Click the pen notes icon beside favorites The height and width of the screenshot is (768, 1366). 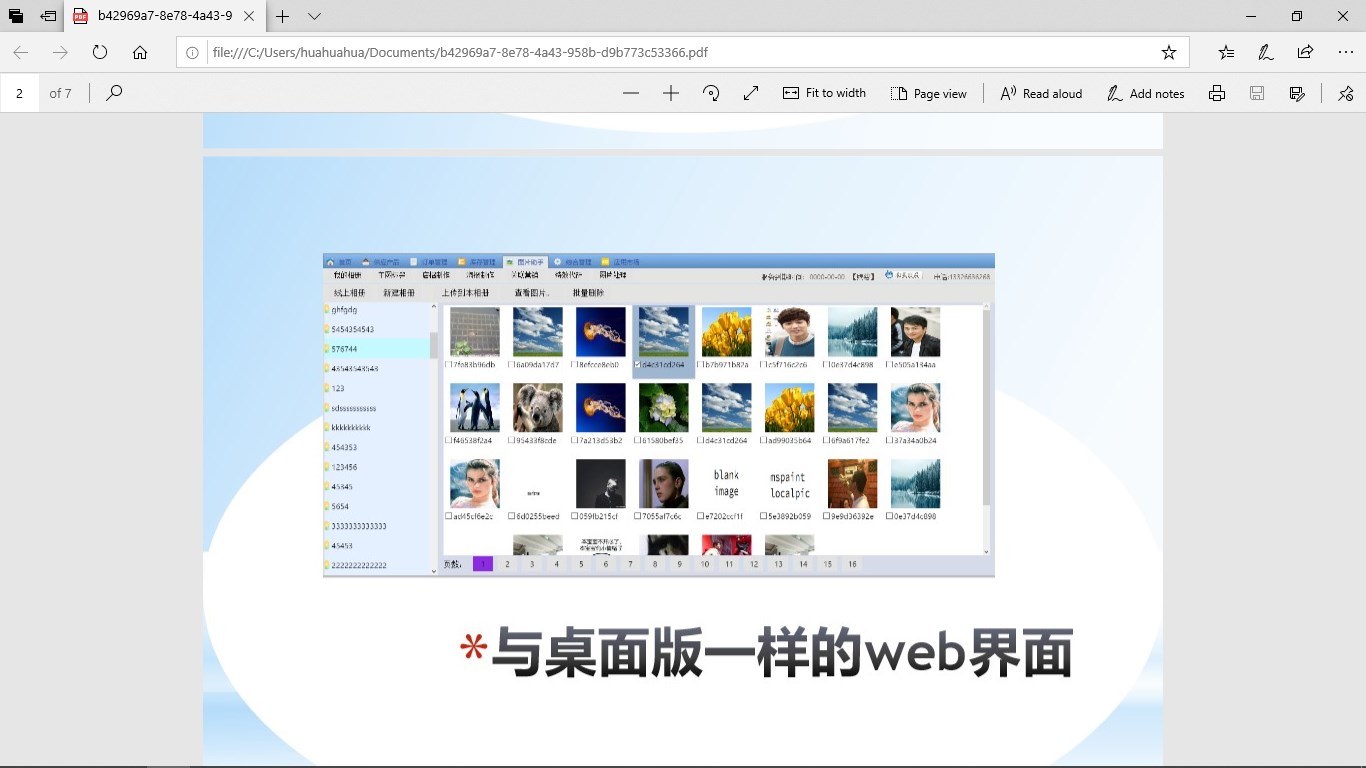[x=1265, y=52]
